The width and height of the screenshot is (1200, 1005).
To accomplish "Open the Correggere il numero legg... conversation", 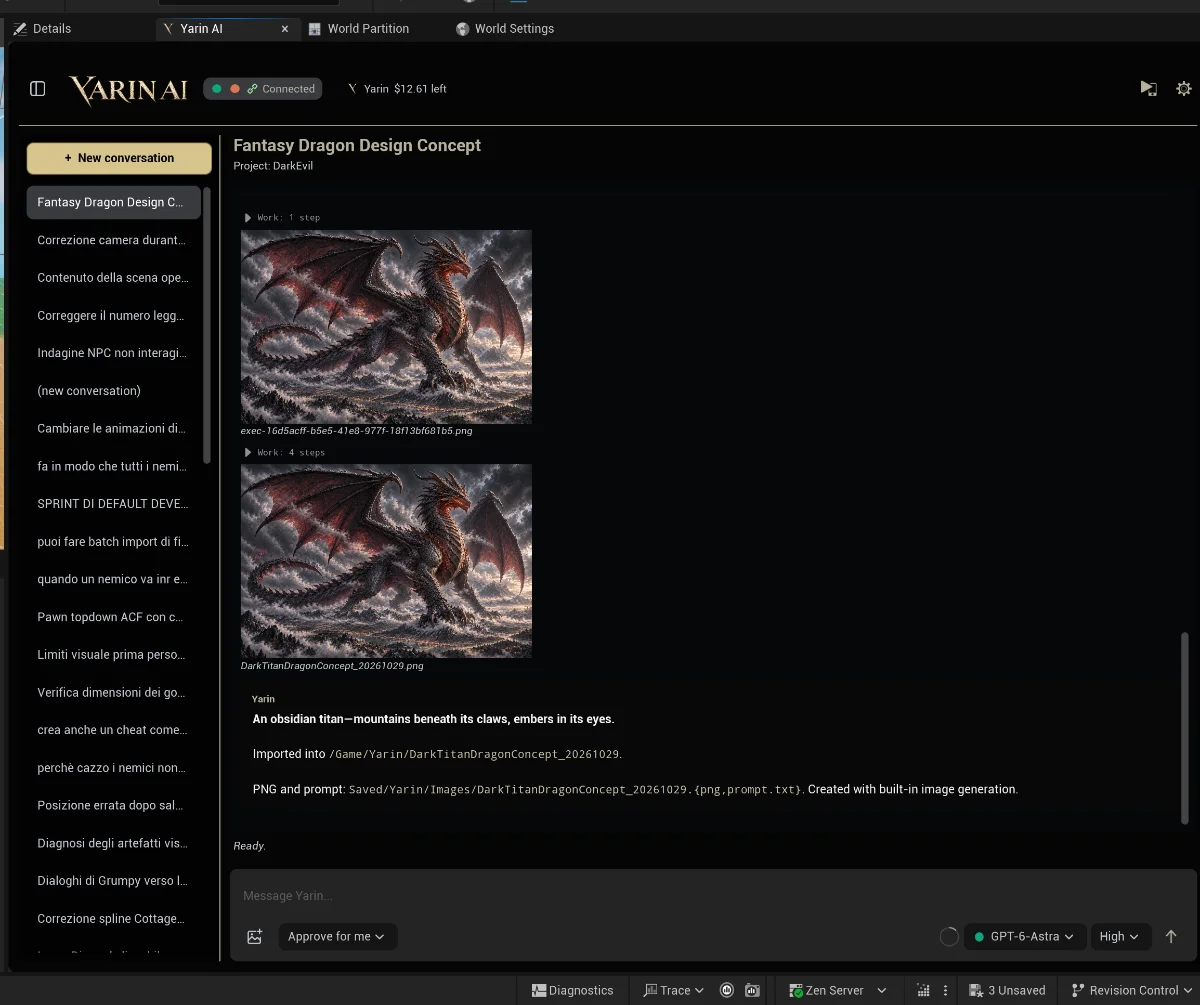I will click(x=114, y=315).
